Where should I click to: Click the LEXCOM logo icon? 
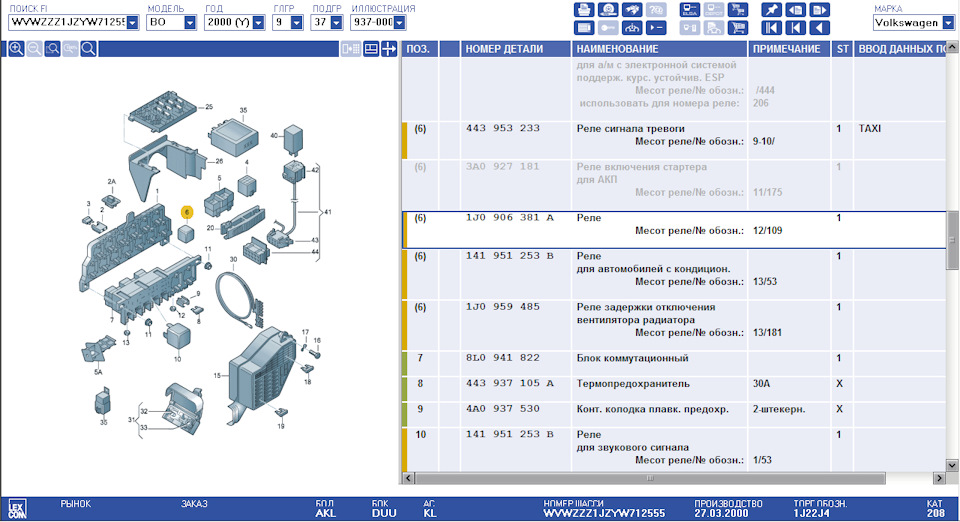coord(17,509)
